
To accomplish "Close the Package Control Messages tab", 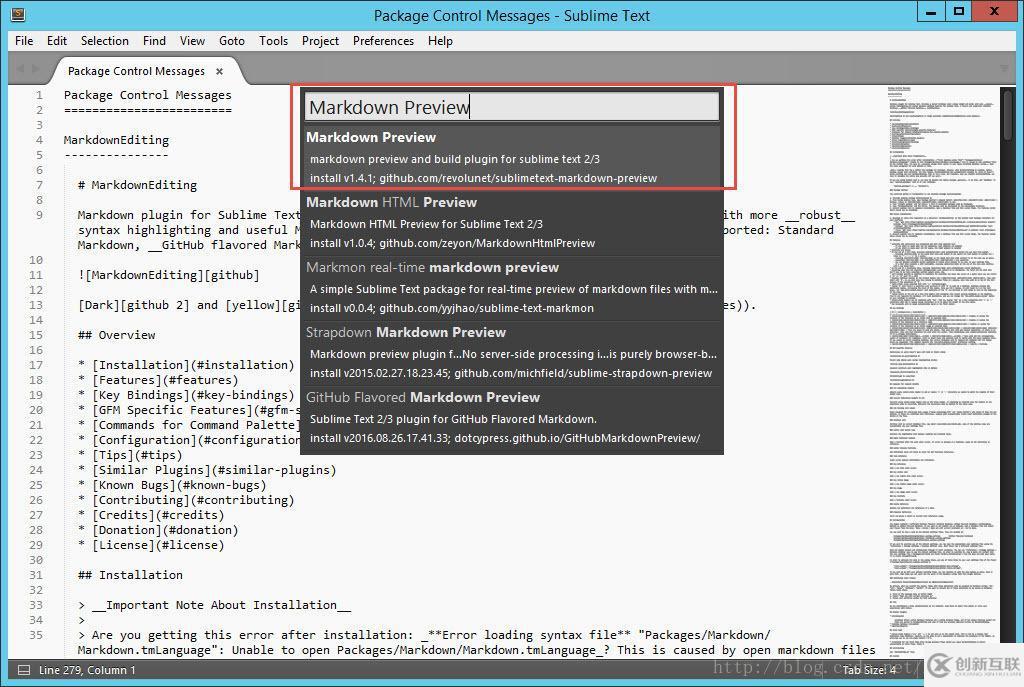I will pyautogui.click(x=219, y=71).
